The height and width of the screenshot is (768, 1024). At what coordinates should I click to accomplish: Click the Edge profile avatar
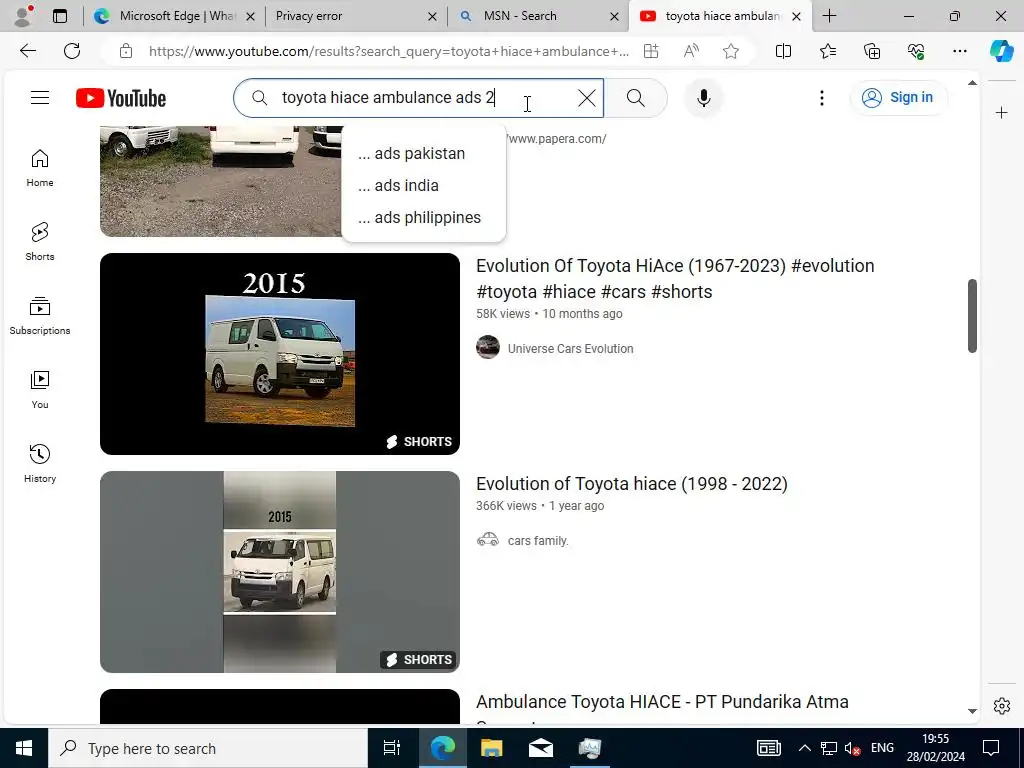point(24,16)
